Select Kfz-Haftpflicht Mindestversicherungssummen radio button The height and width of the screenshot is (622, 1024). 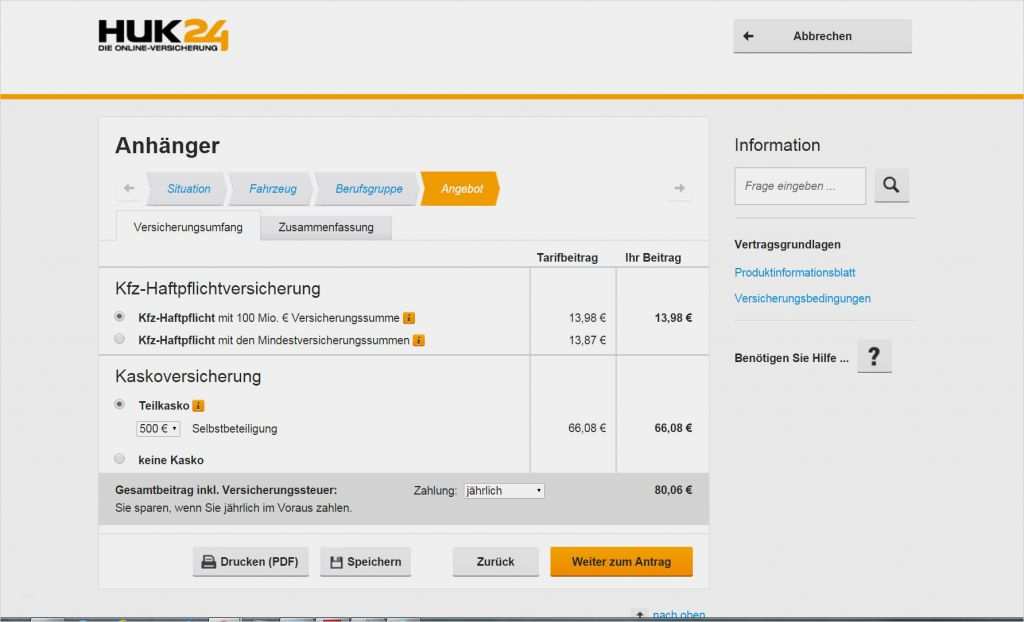tap(120, 339)
